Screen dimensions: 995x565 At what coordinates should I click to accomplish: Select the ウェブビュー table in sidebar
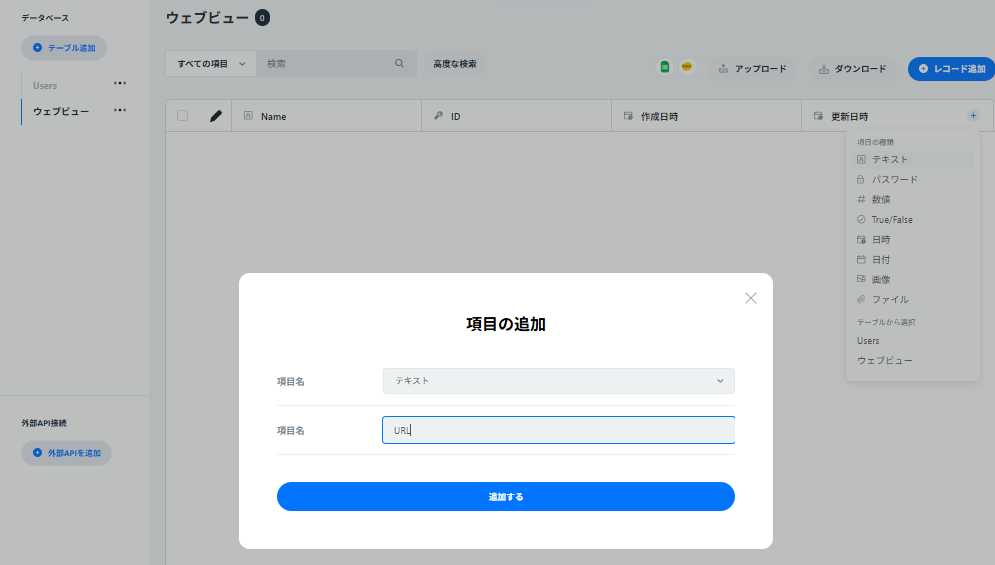click(61, 112)
